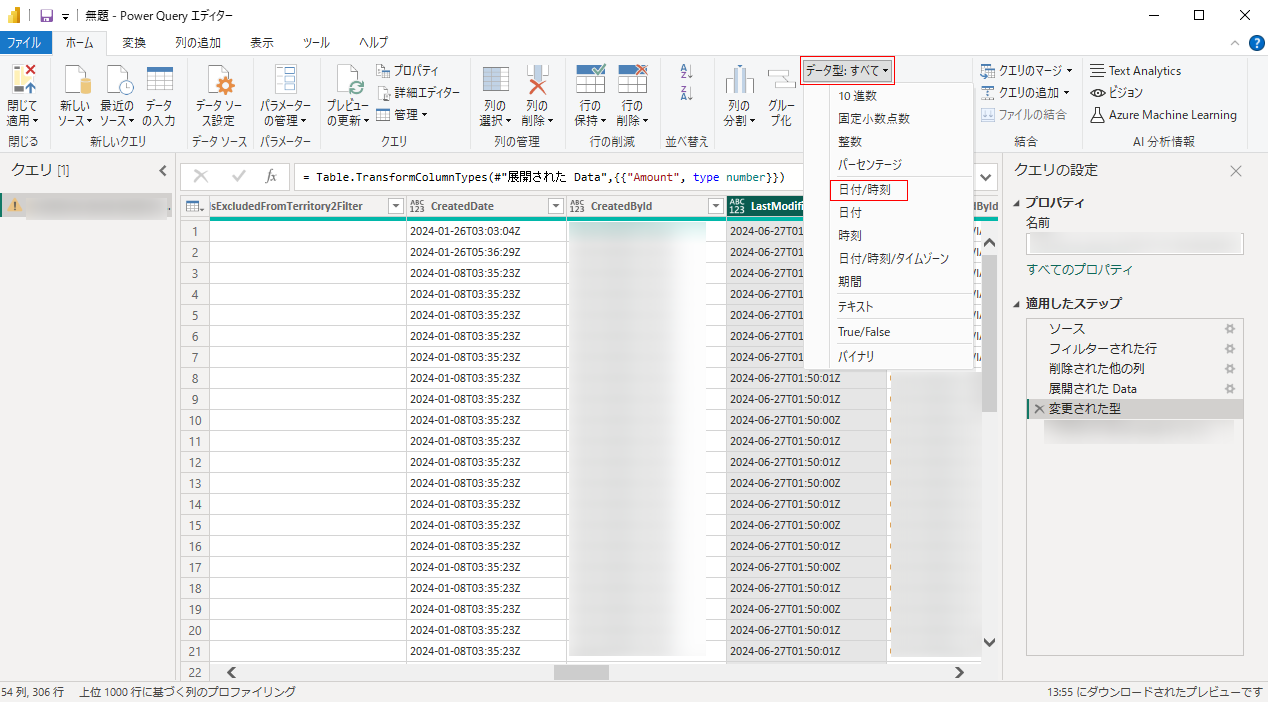
Task: Switch to the 変換 ribbon tab
Action: tap(134, 43)
